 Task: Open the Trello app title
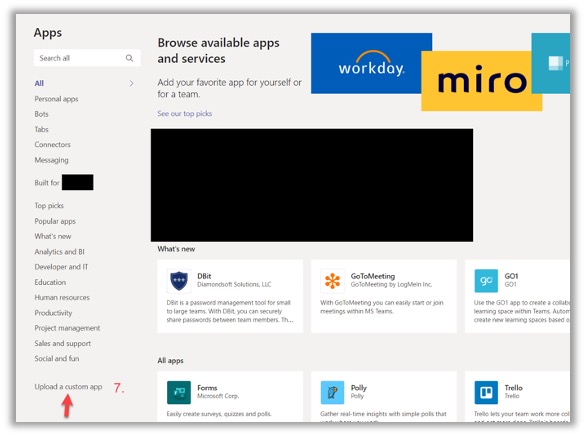(513, 388)
